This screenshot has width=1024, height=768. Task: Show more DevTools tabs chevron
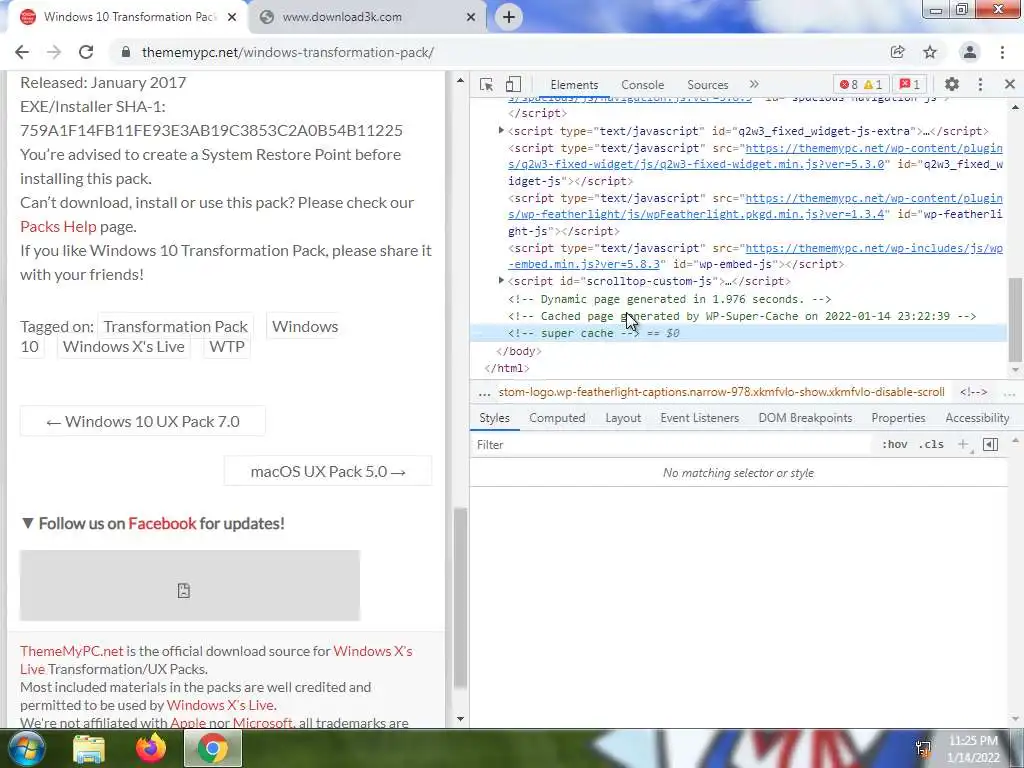(754, 84)
